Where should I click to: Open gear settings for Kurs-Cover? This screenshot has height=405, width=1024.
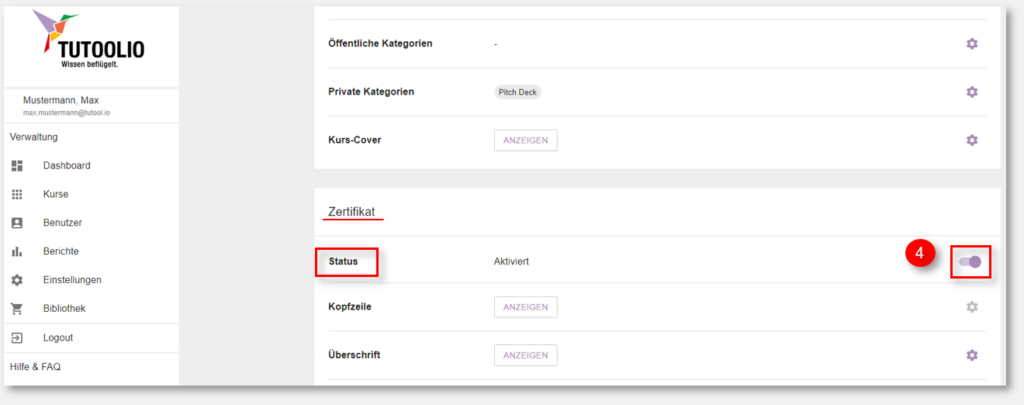coord(972,140)
